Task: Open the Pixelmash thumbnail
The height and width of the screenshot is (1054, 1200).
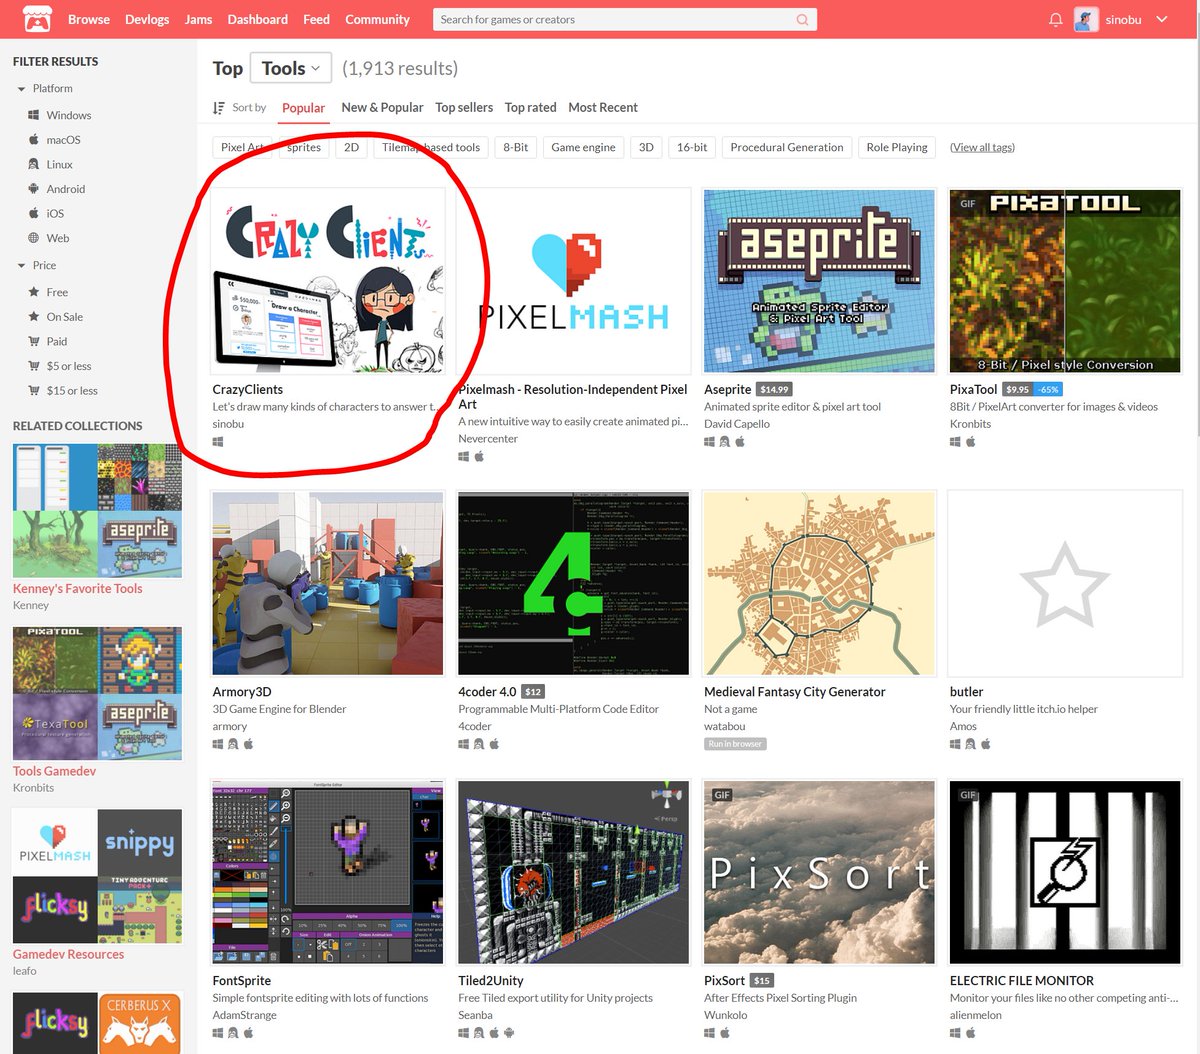Action: (573, 281)
